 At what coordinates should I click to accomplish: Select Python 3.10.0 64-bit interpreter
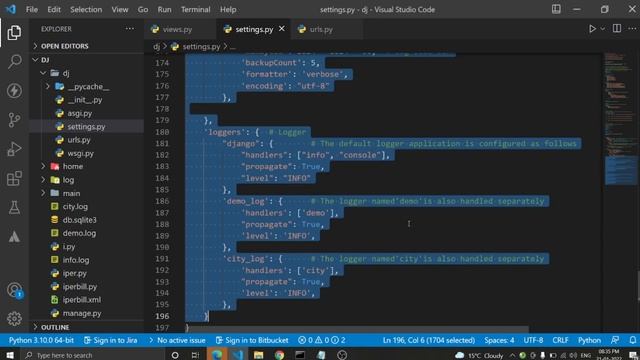[x=41, y=340]
